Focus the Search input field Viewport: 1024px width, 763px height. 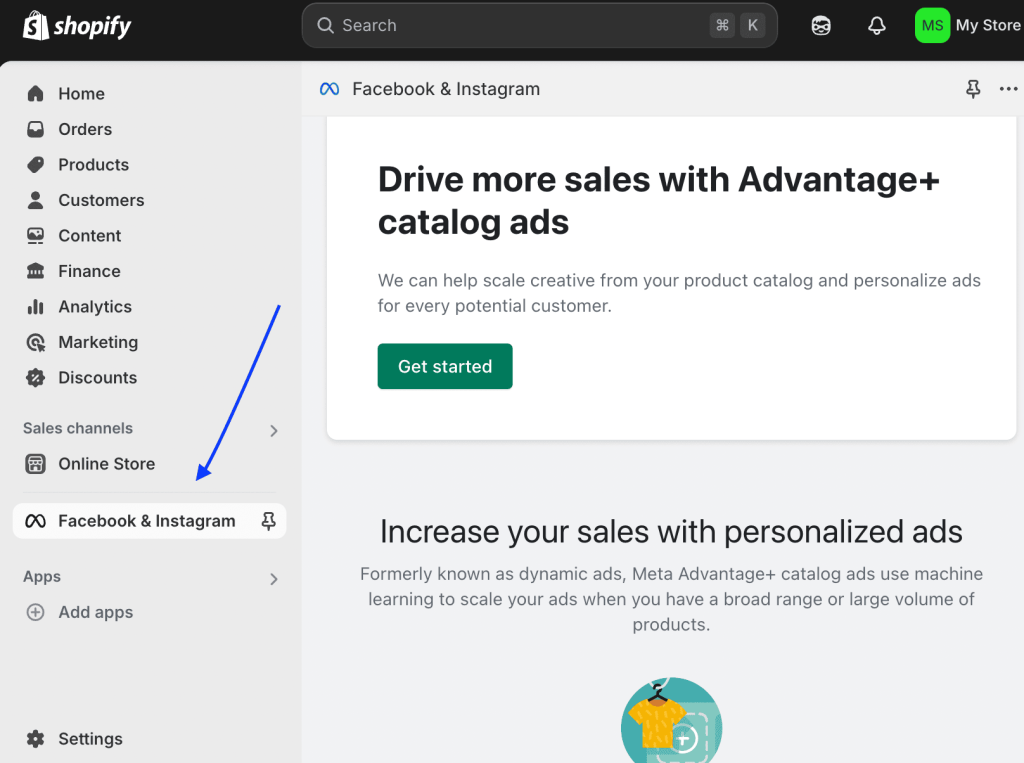[520, 26]
